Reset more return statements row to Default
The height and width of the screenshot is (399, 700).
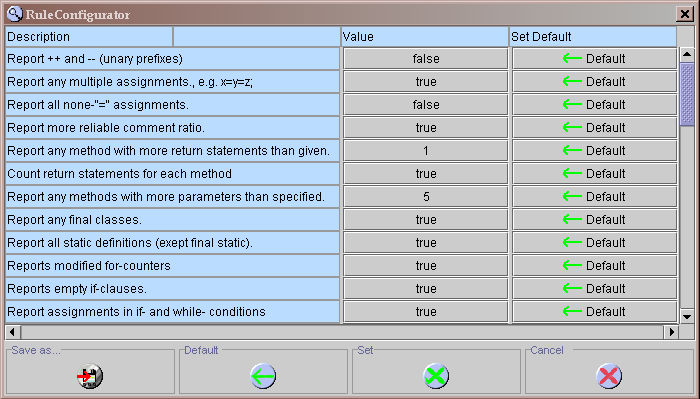pos(594,150)
